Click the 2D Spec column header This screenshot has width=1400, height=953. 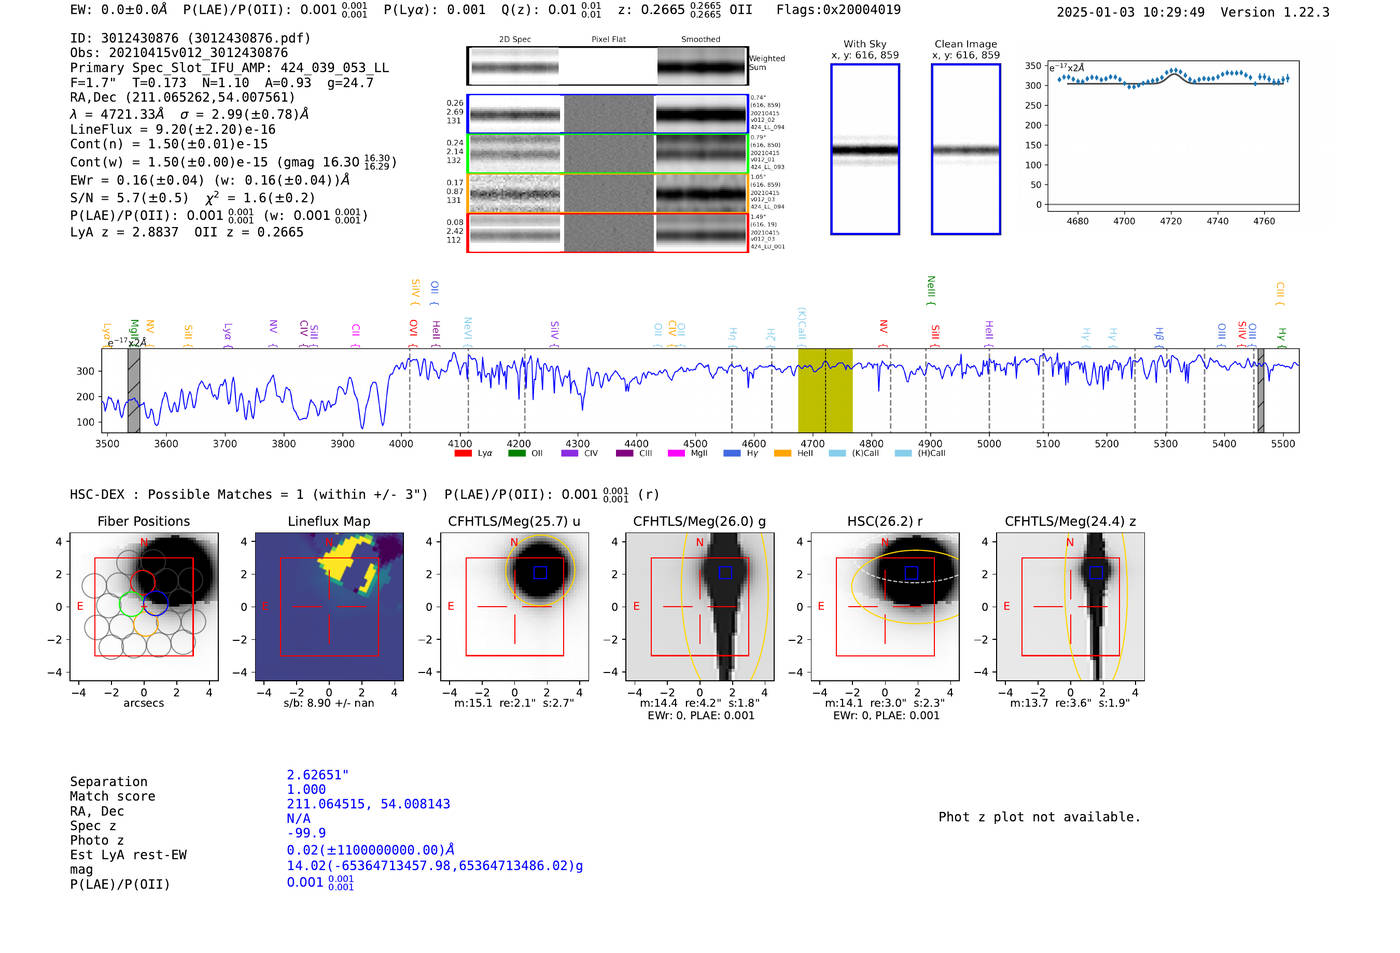[x=515, y=40]
